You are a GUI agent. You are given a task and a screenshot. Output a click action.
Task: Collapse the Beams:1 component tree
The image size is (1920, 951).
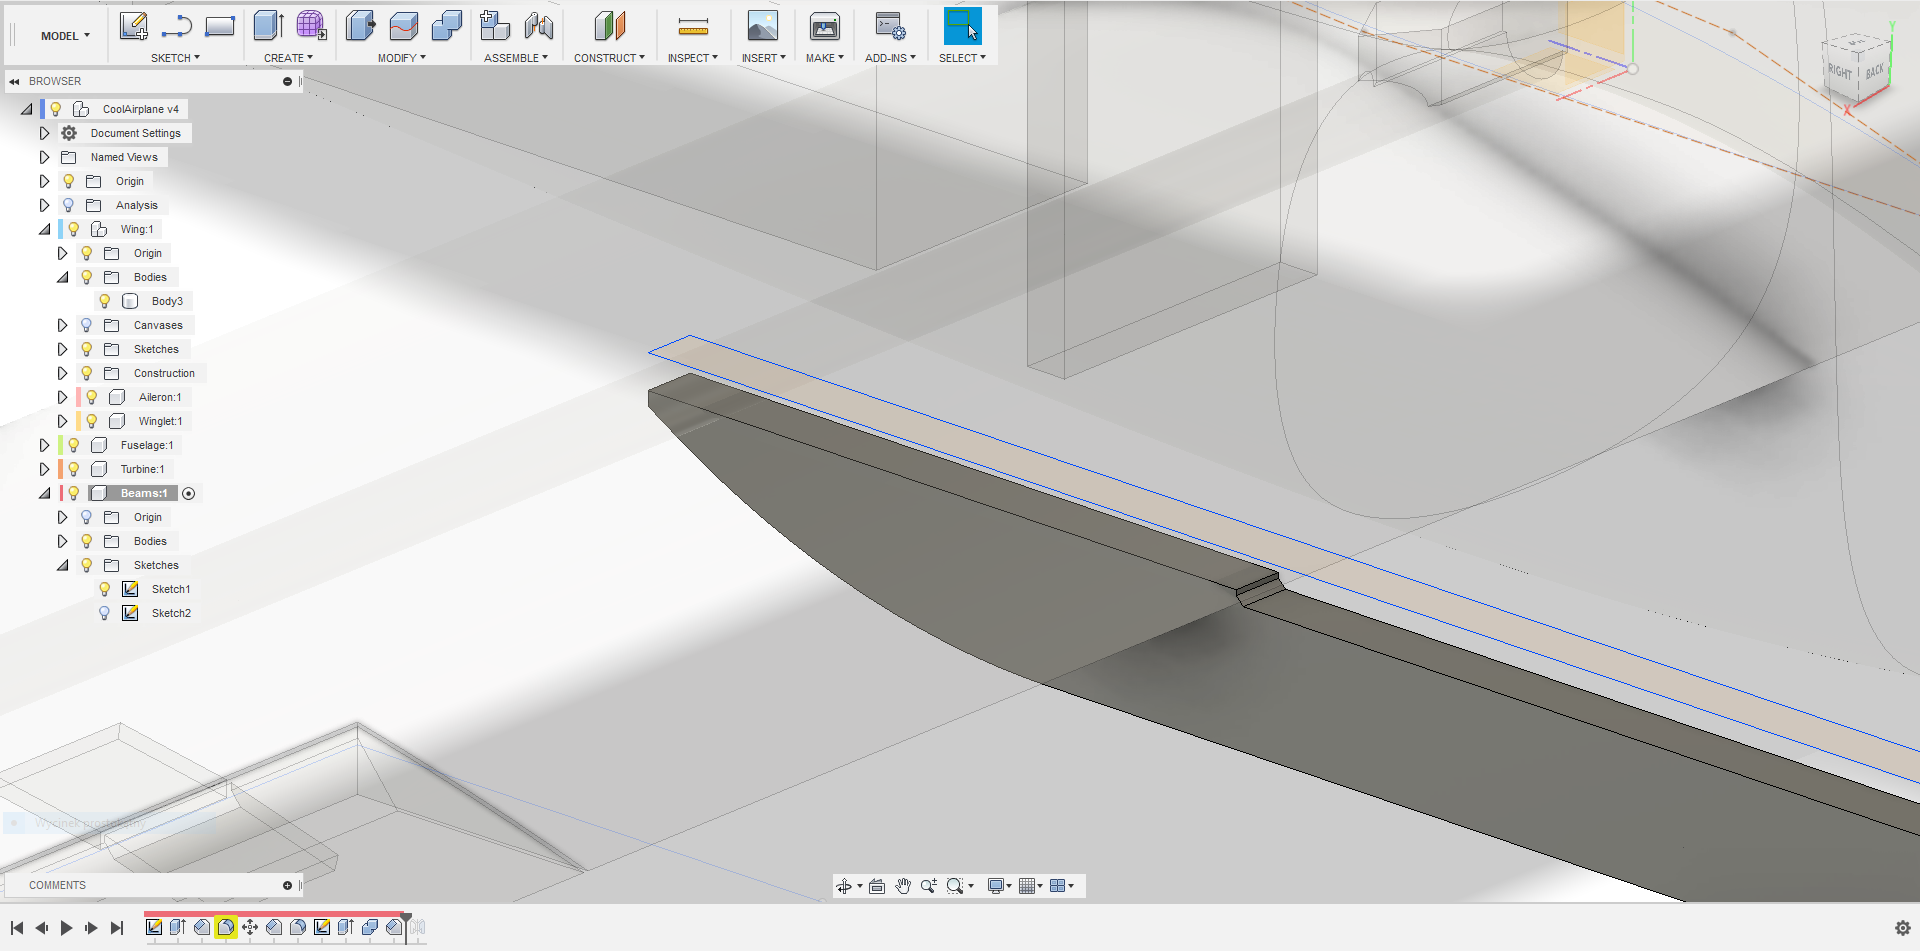44,493
